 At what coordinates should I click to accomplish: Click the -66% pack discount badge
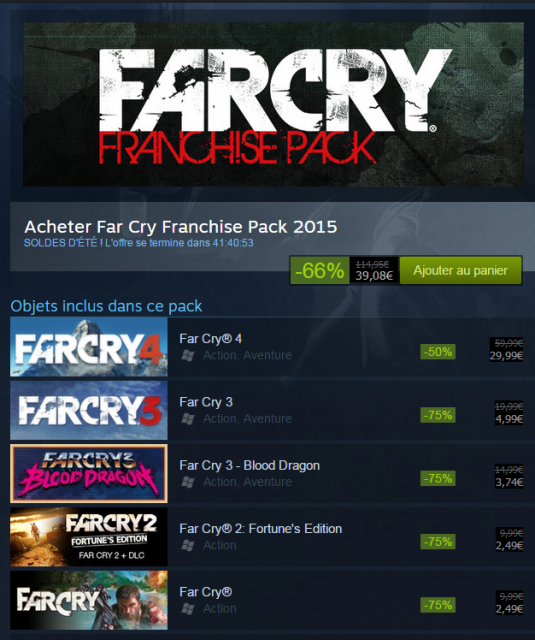pyautogui.click(x=320, y=270)
